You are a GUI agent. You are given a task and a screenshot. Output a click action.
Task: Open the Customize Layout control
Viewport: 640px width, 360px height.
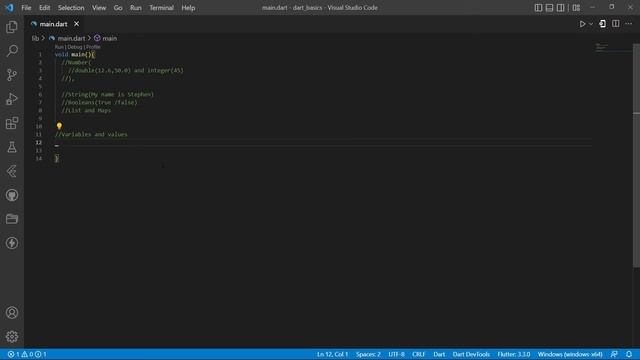576,8
